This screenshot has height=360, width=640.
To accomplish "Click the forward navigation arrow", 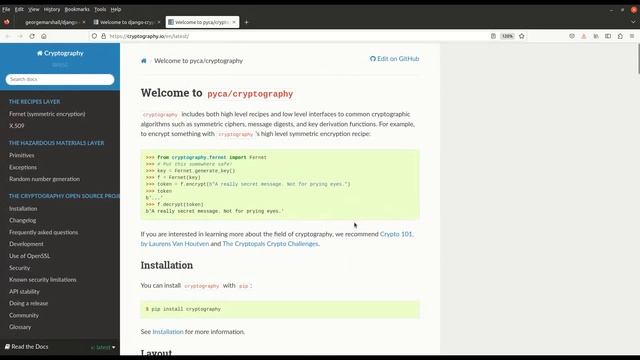I will coord(20,36).
